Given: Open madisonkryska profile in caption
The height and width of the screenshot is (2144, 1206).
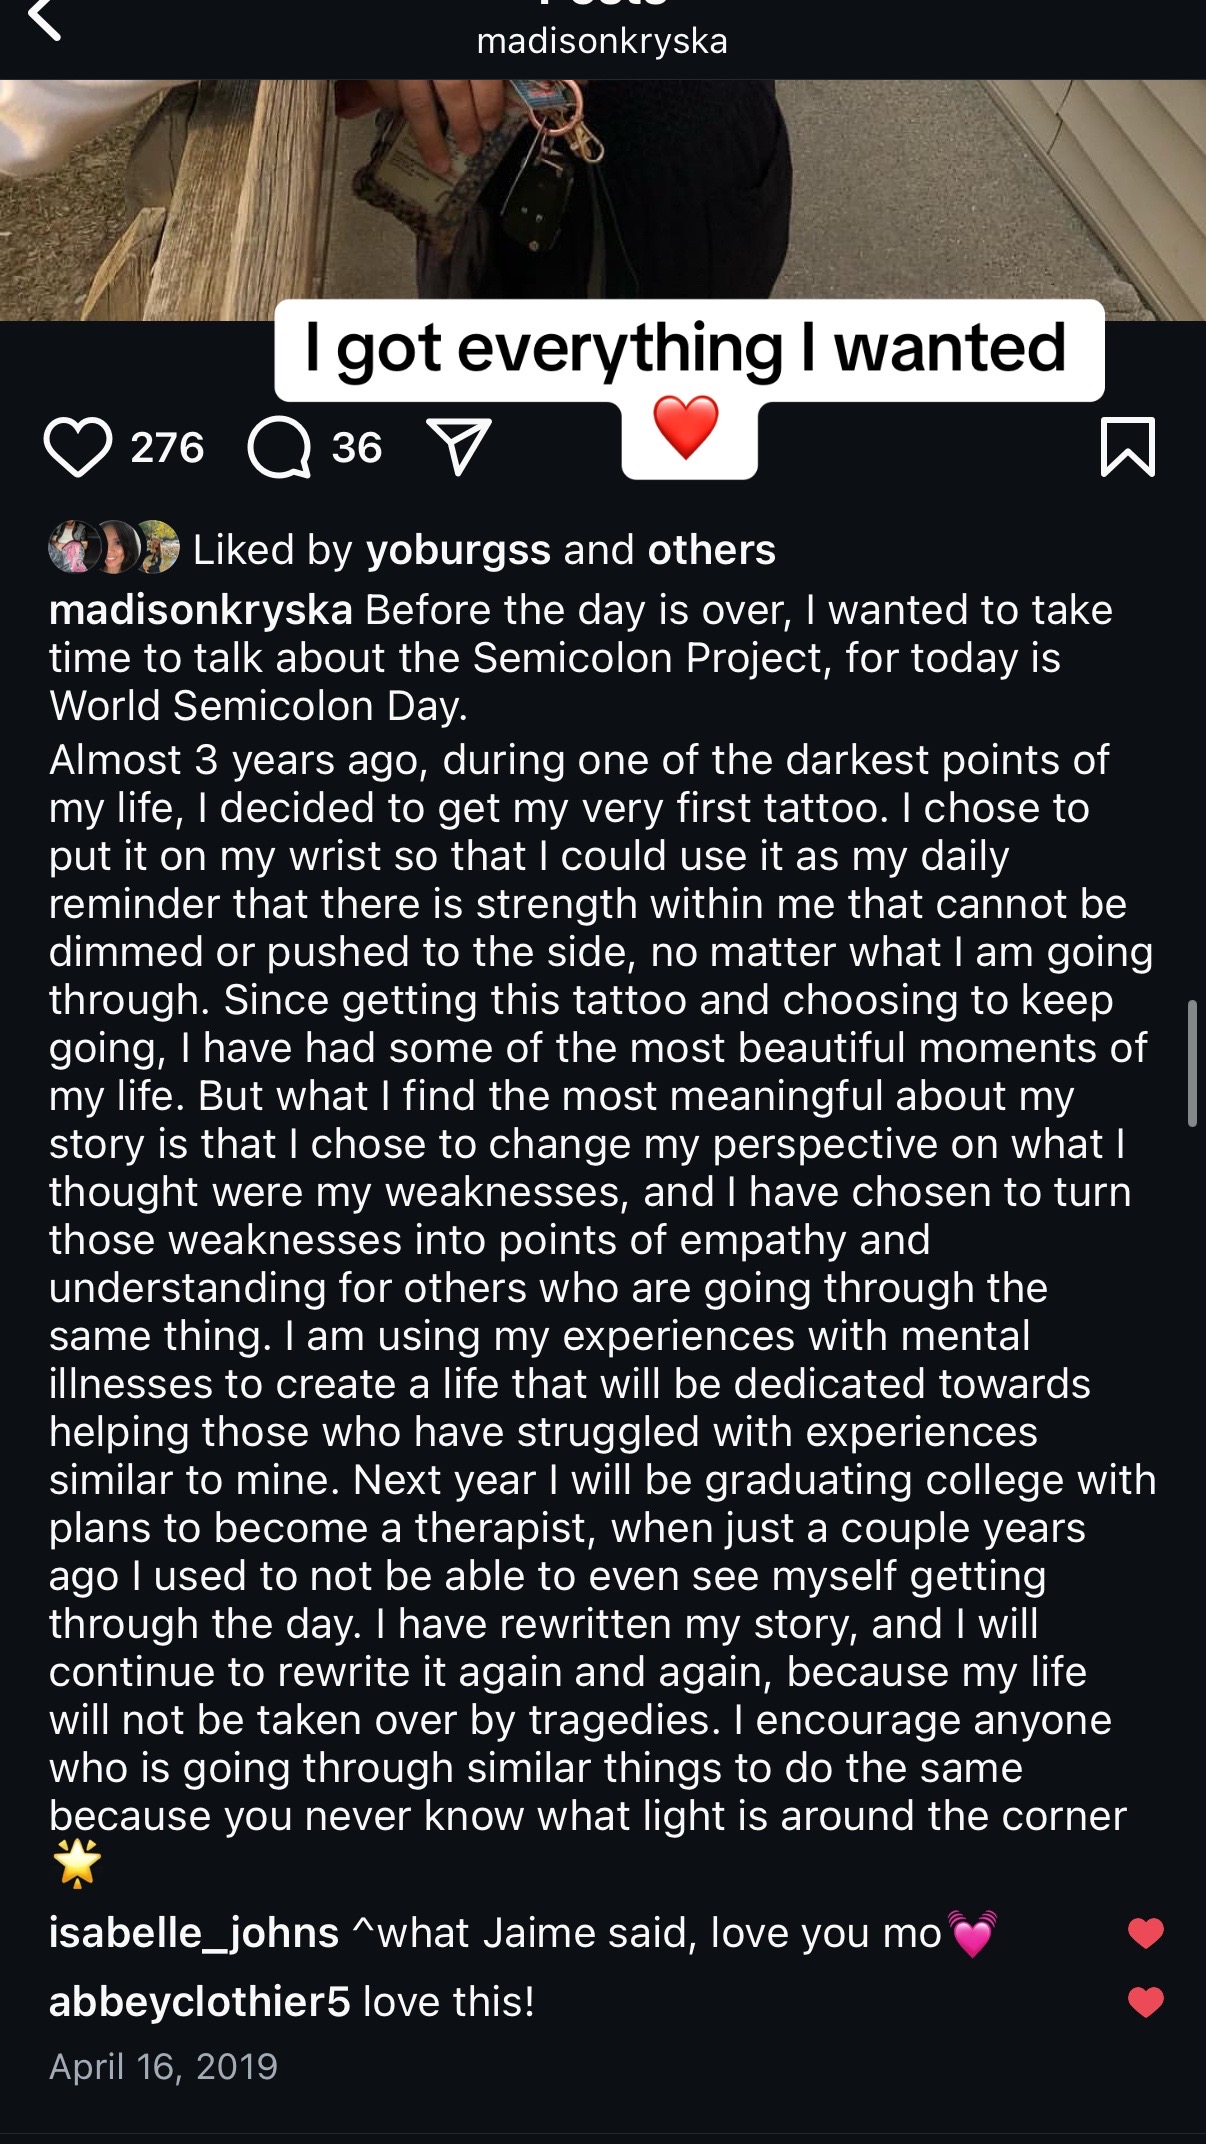Looking at the screenshot, I should click(201, 610).
